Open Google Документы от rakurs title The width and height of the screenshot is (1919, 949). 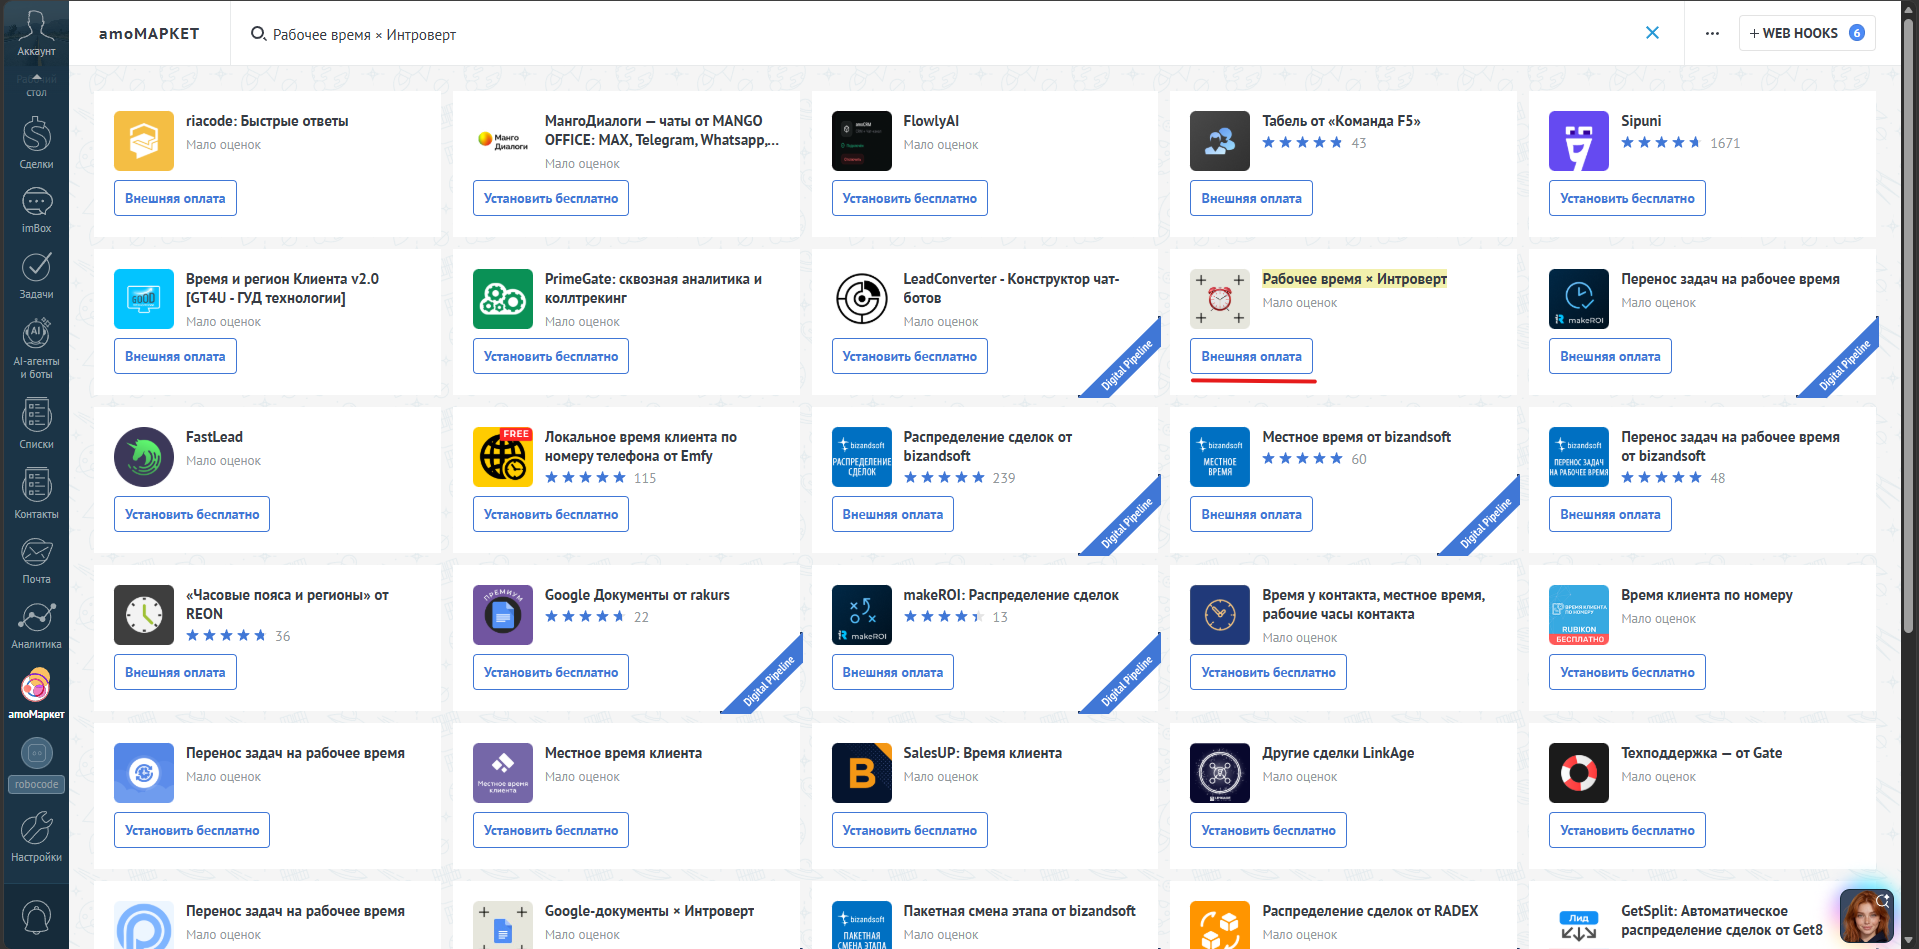point(637,595)
